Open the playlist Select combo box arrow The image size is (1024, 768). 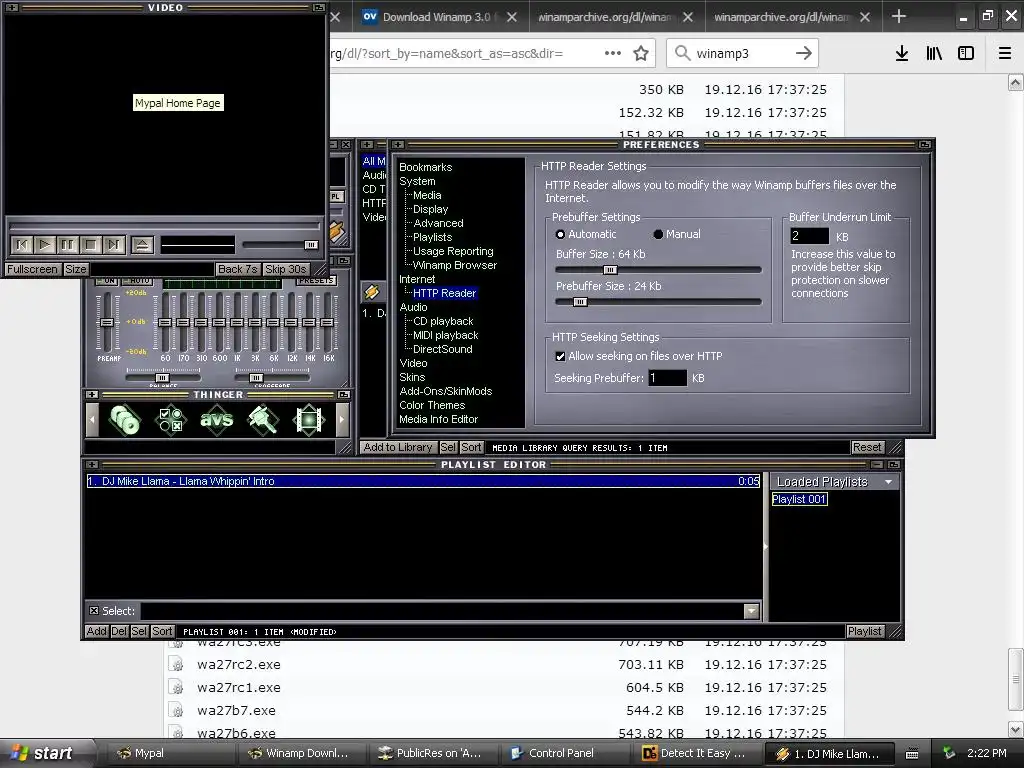[x=752, y=611]
